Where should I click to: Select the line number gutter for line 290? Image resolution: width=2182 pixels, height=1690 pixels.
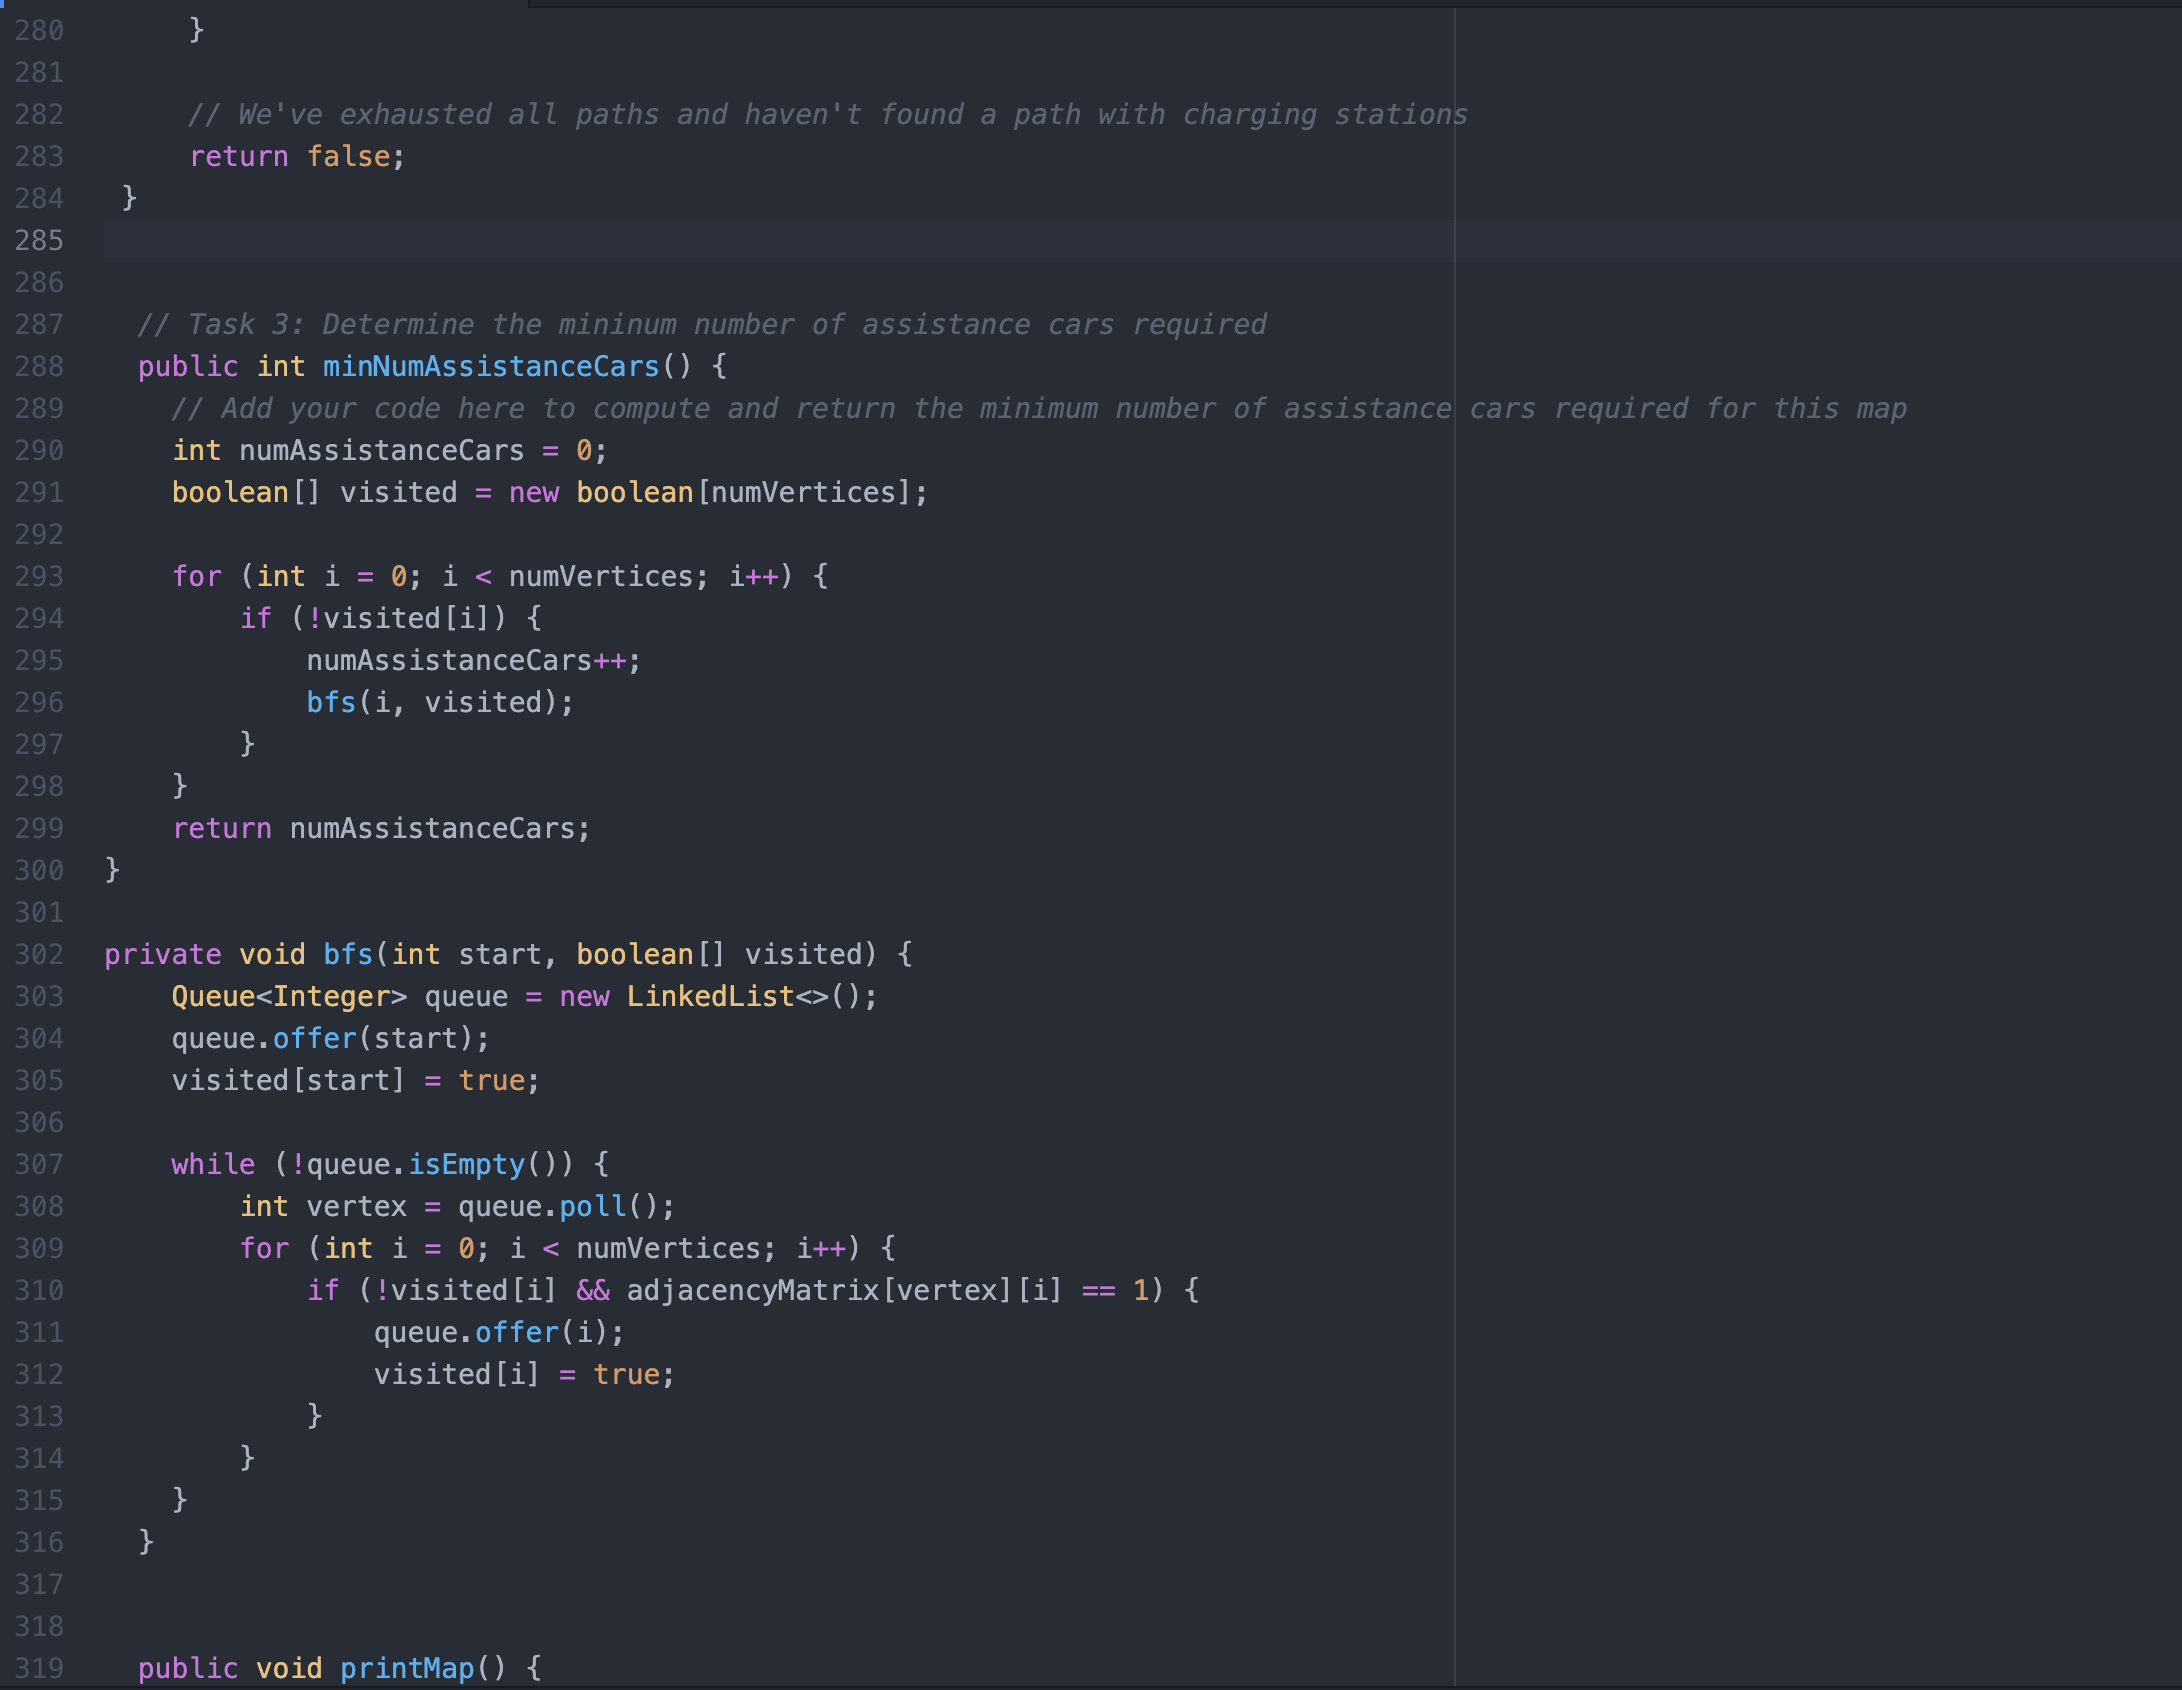[x=40, y=450]
